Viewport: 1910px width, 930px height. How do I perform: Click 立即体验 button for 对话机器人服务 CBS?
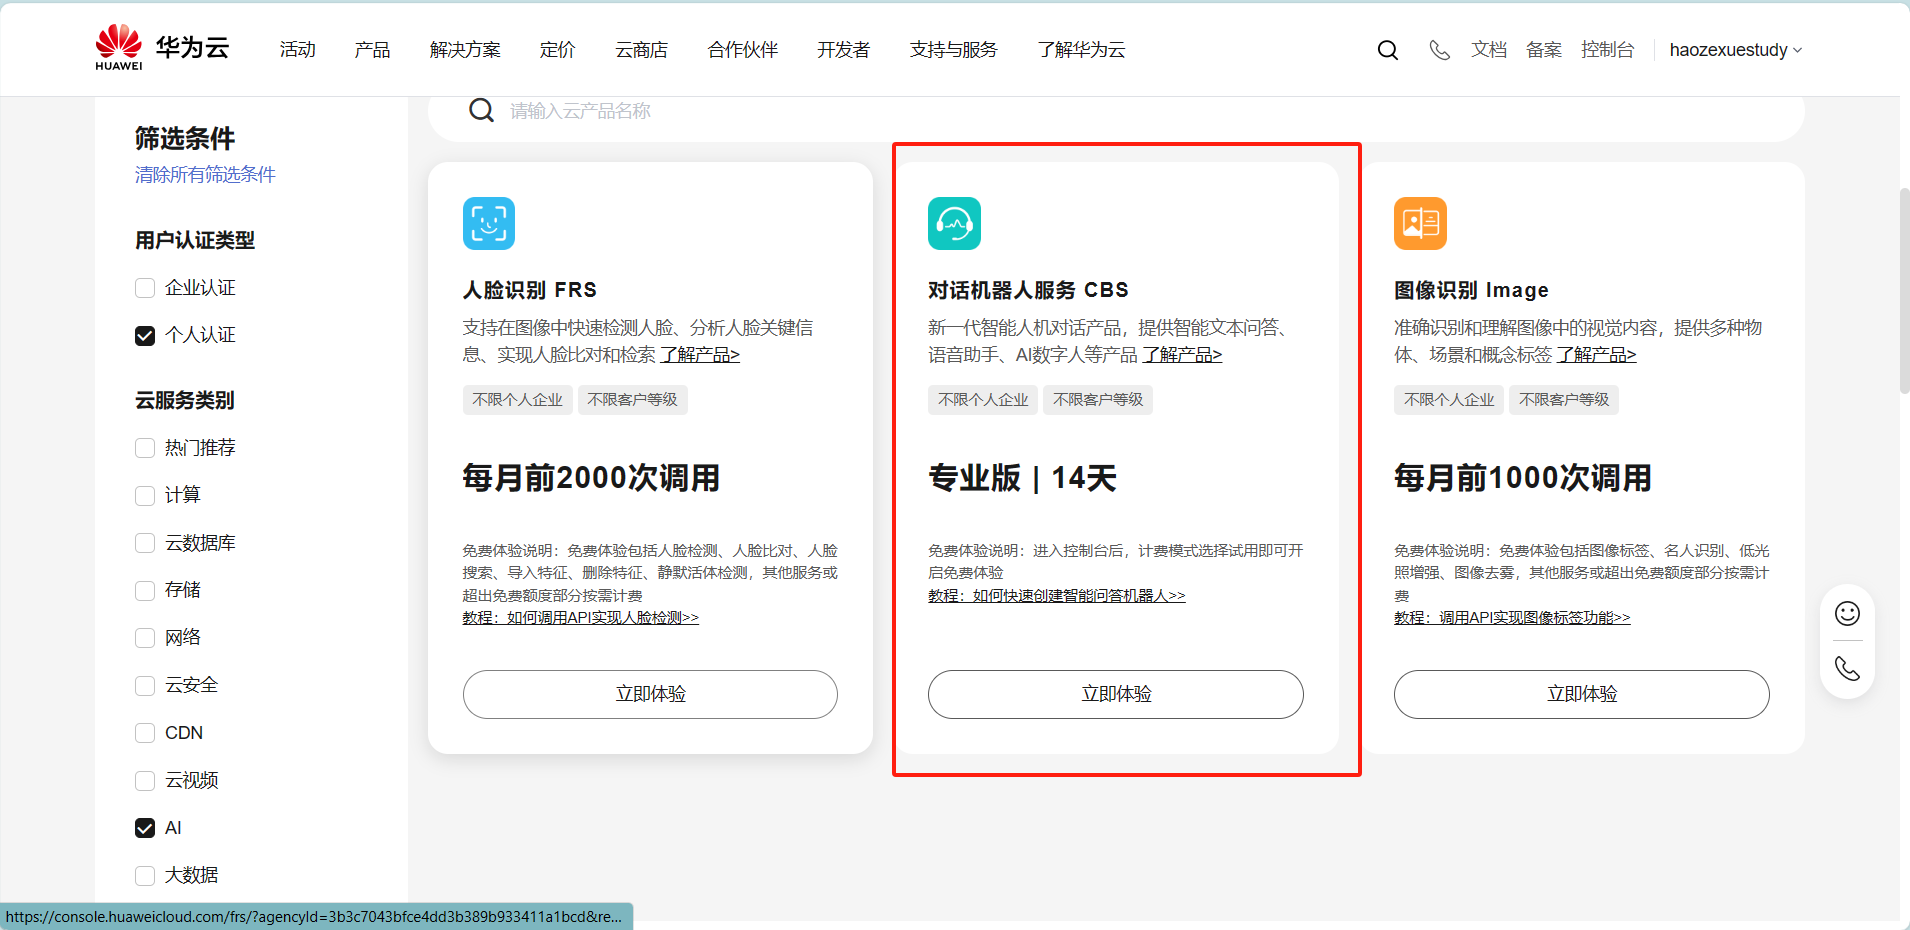pyautogui.click(x=1116, y=694)
